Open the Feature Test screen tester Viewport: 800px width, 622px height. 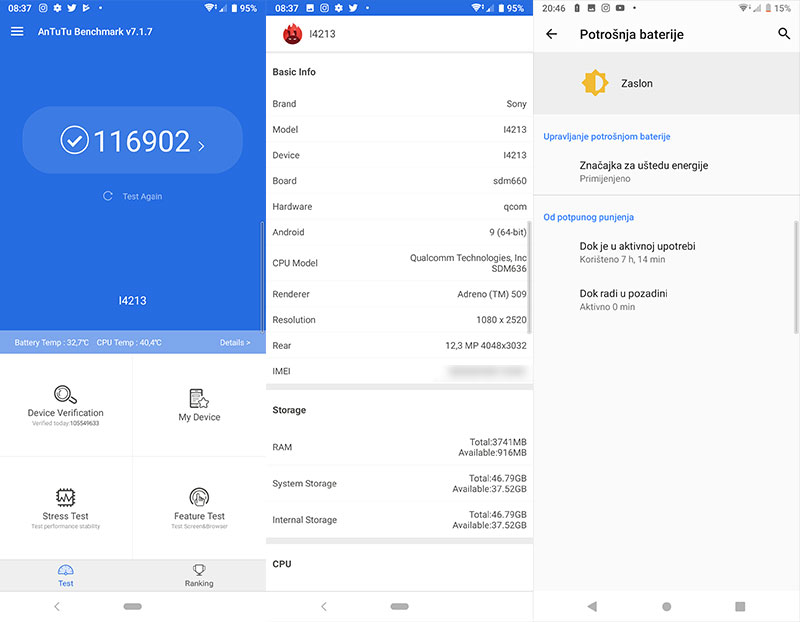(x=198, y=508)
